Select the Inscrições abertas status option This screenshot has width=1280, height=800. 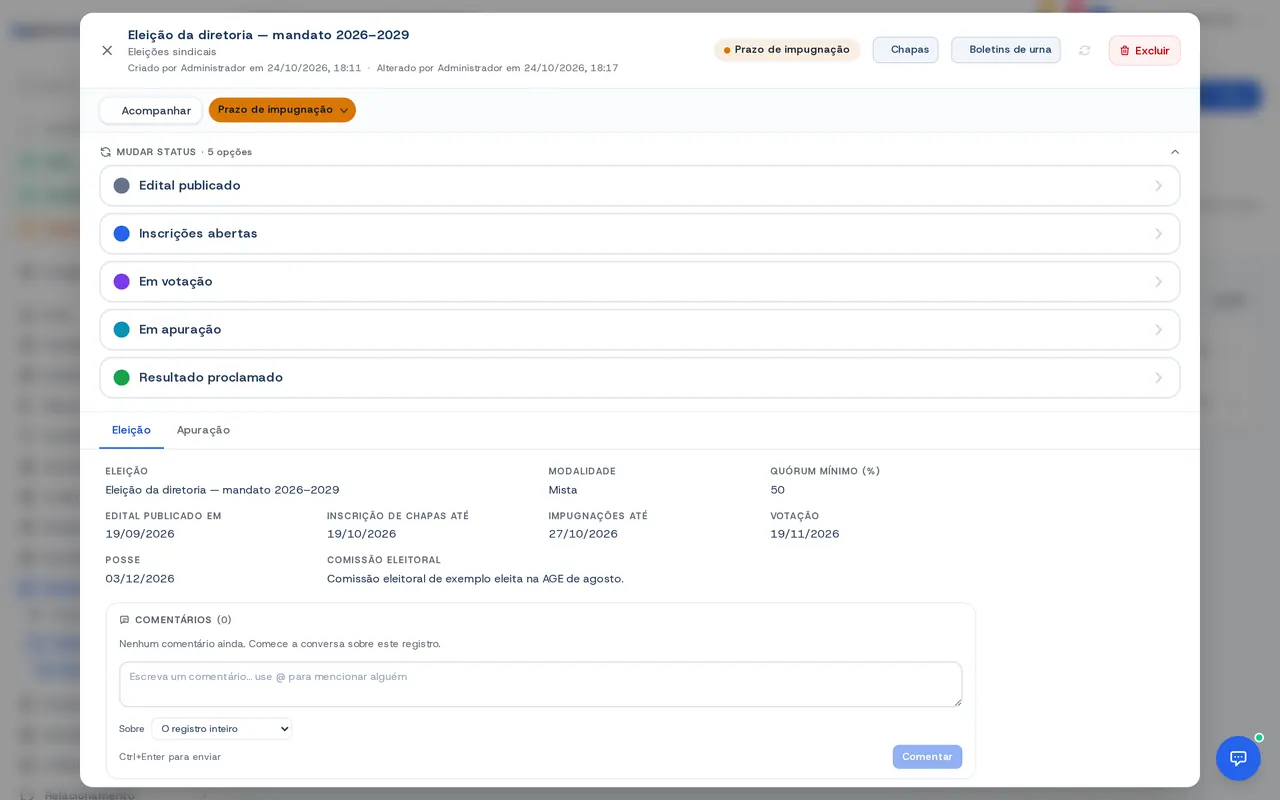(x=640, y=234)
